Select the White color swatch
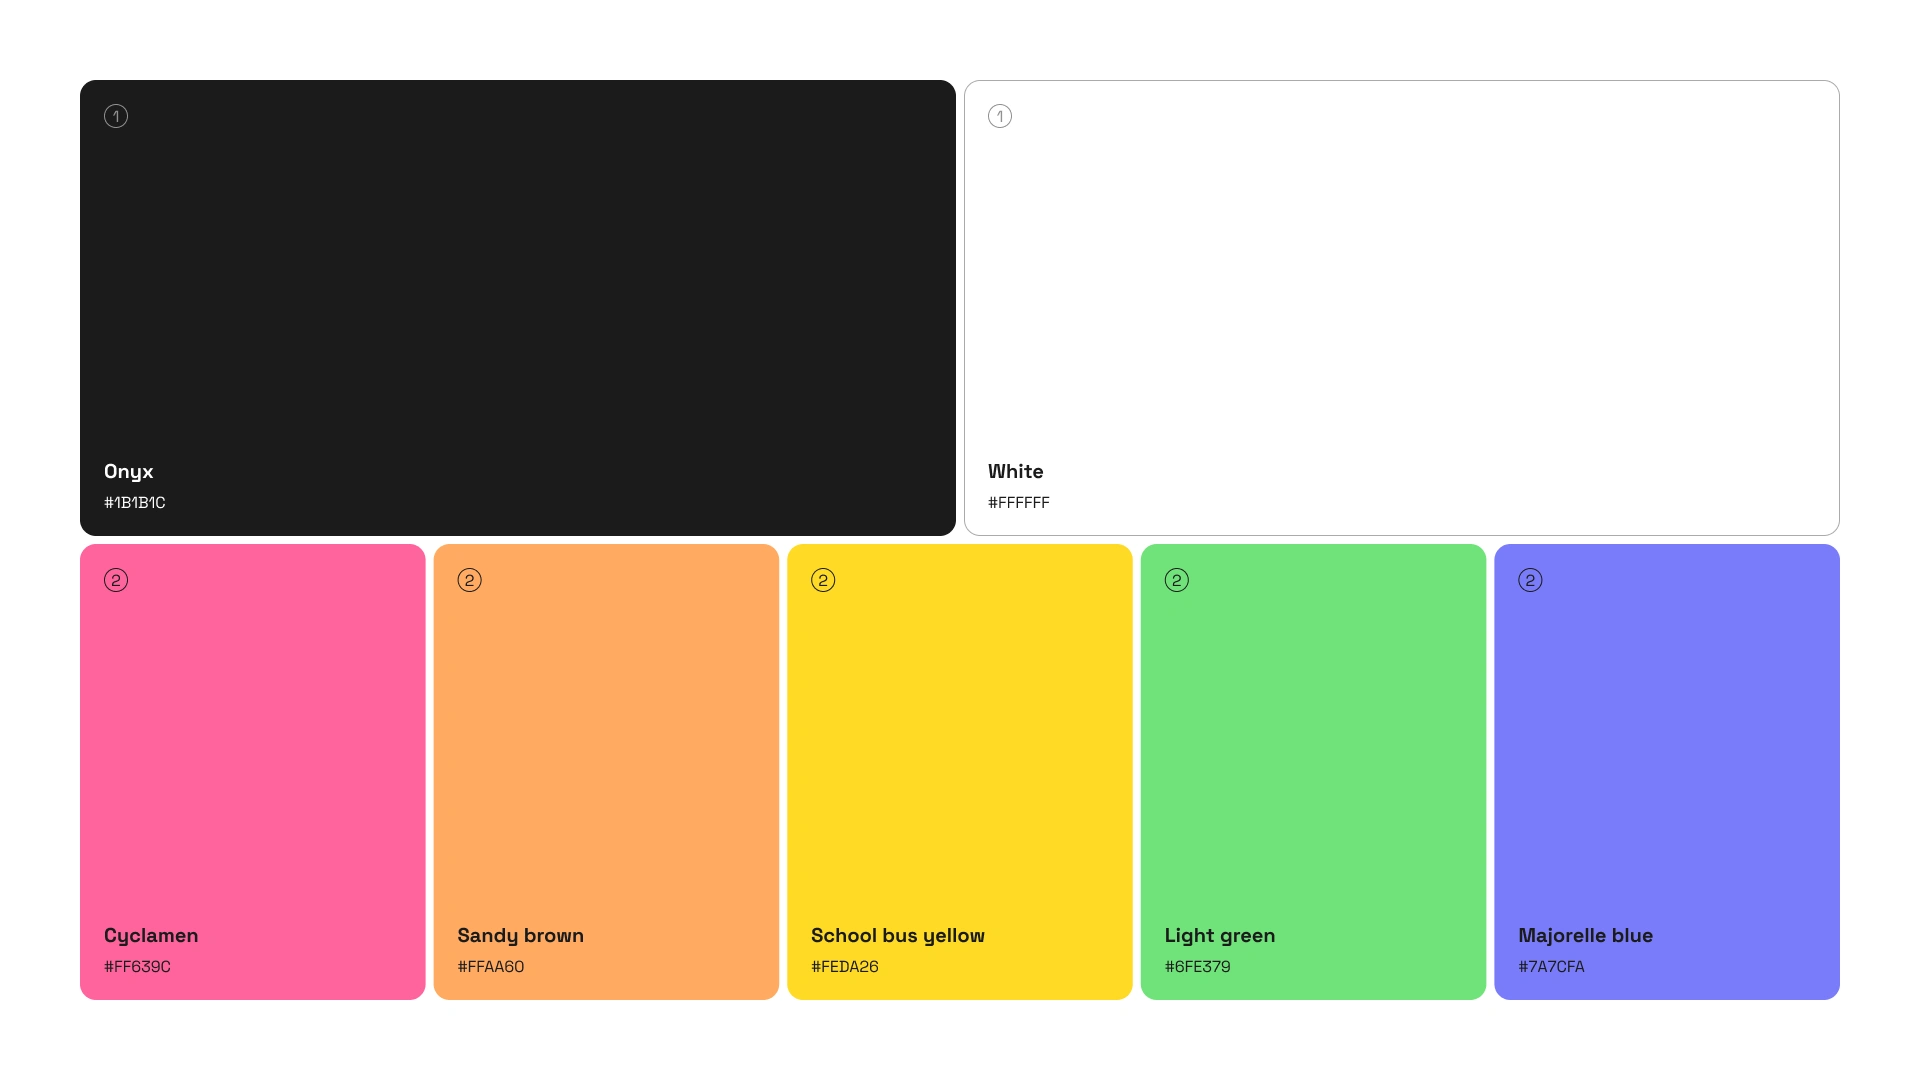Viewport: 1920px width, 1080px height. (1400, 290)
